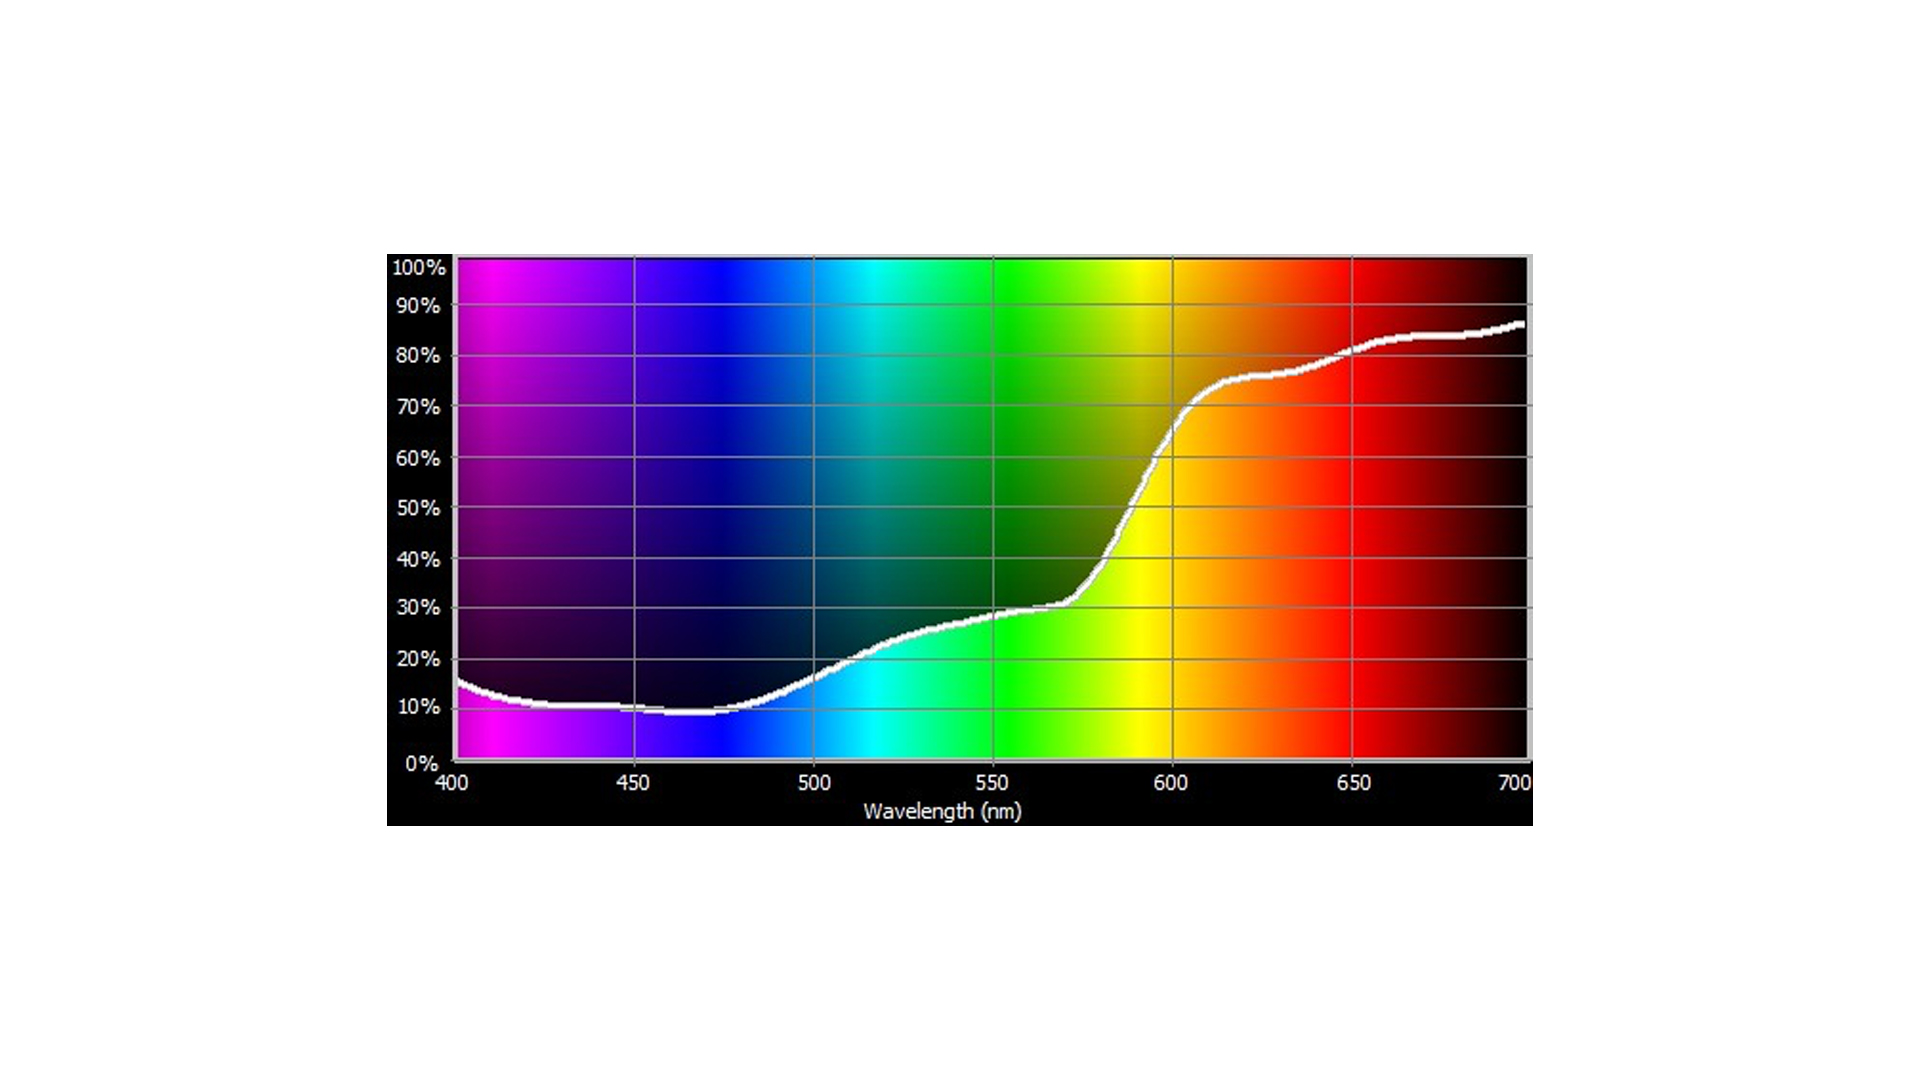Viewport: 1920px width, 1080px height.
Task: Click the 10% axis label
Action: [419, 707]
